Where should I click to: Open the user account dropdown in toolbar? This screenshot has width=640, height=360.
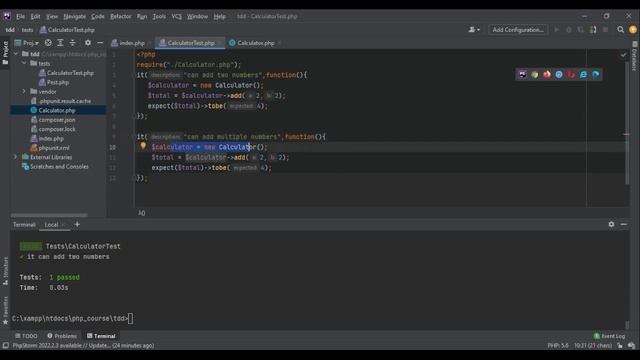pos(474,30)
